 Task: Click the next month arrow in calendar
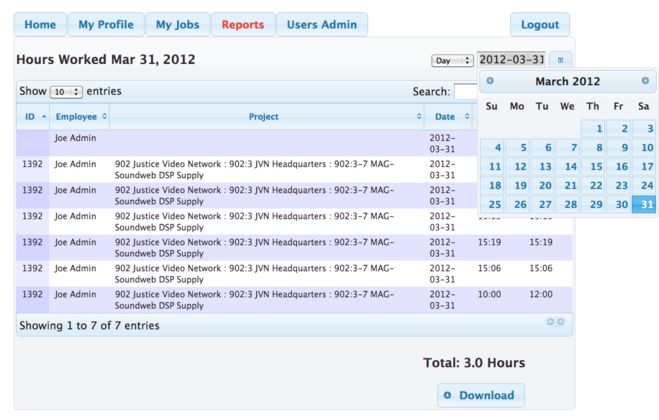click(x=645, y=81)
